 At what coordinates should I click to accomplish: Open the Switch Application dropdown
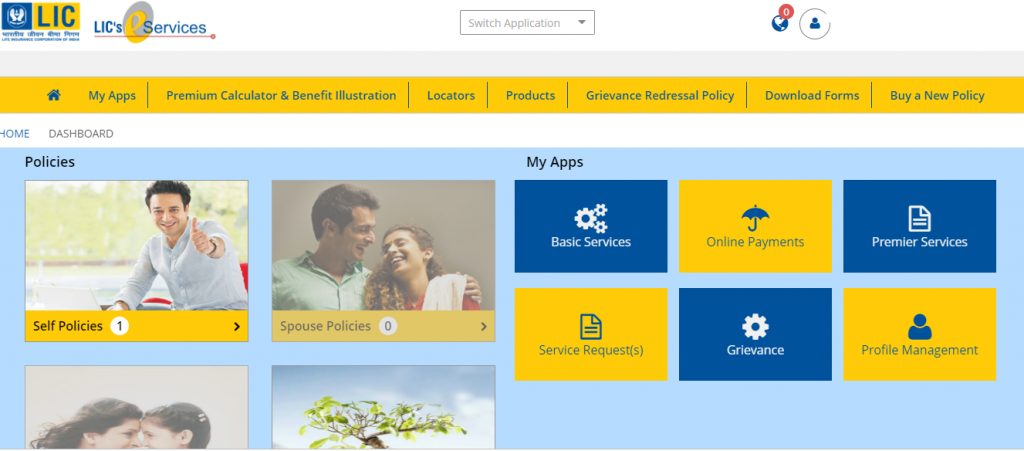coord(527,23)
